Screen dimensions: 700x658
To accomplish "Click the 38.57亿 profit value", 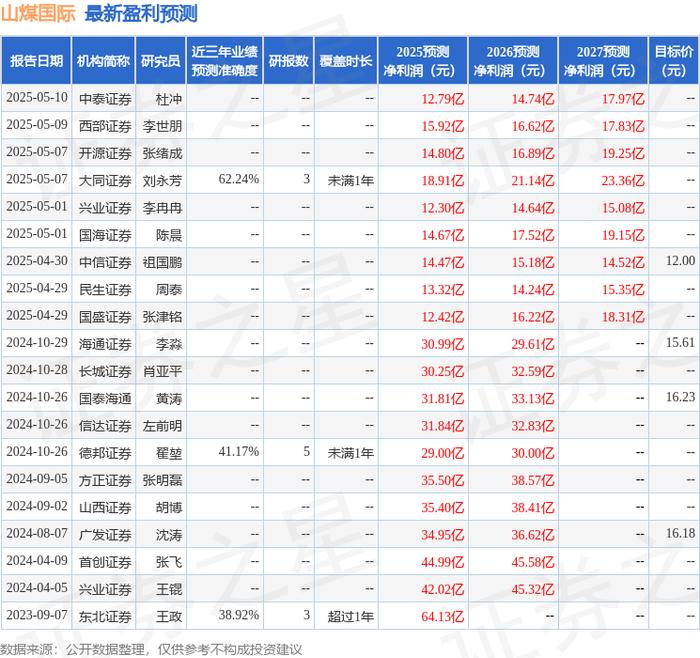I will (533, 480).
